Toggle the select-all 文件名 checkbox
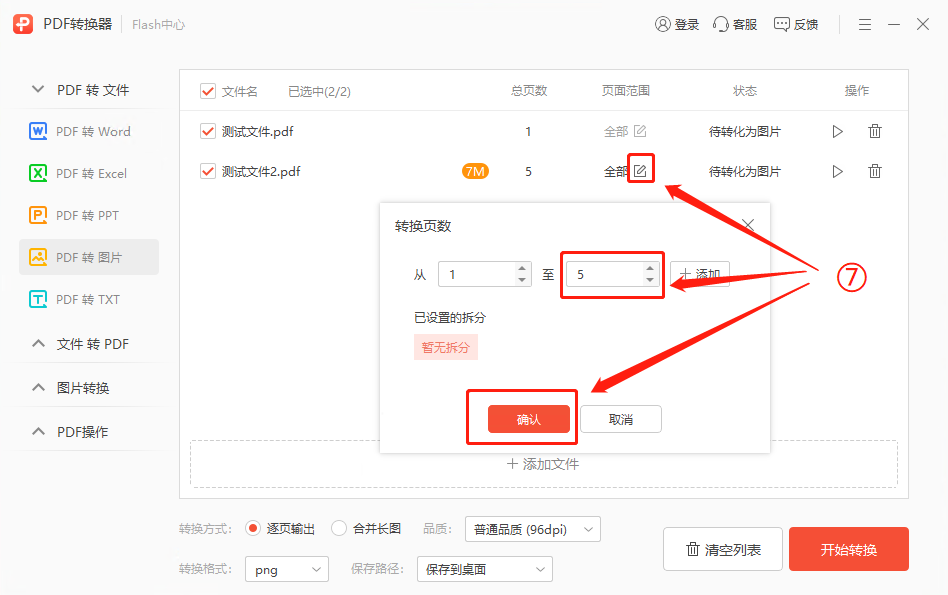Screen dimensions: 948x595 click(x=207, y=90)
